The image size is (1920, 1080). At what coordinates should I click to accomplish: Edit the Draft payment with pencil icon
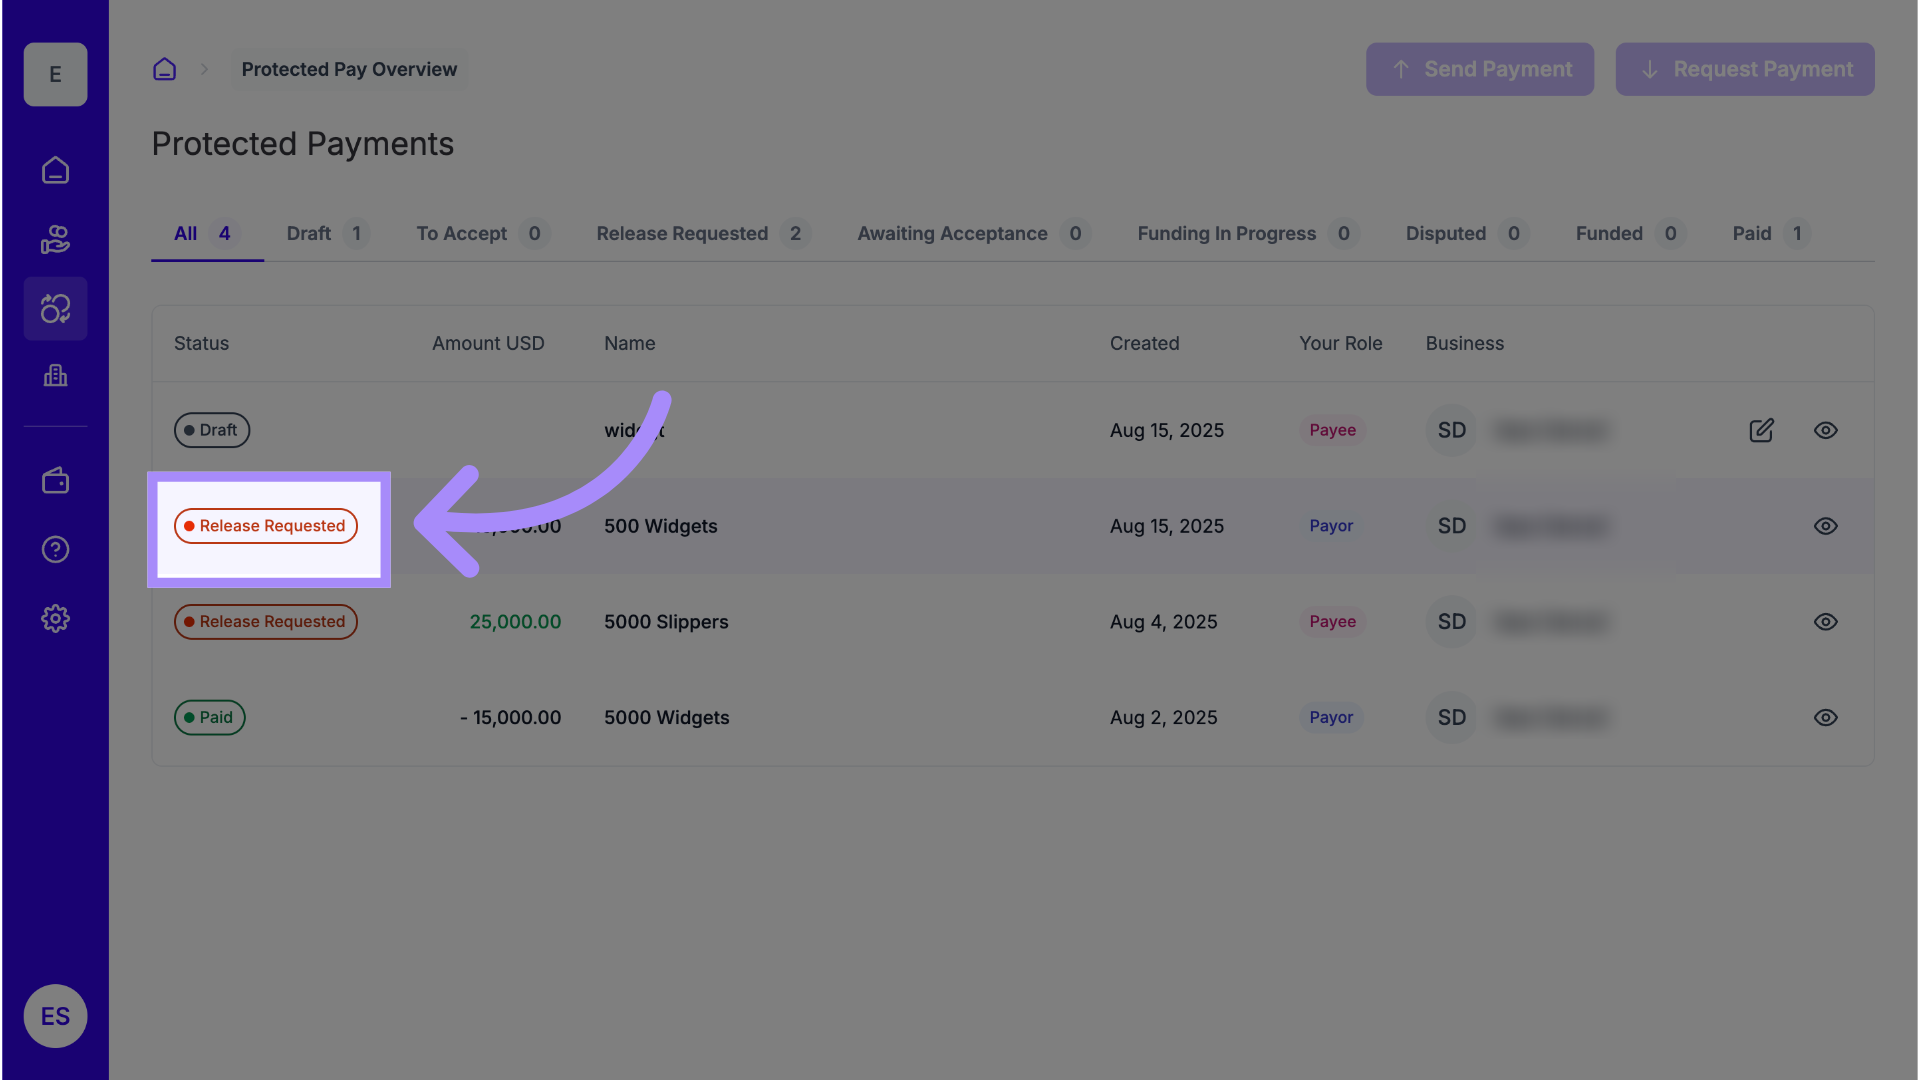1761,430
